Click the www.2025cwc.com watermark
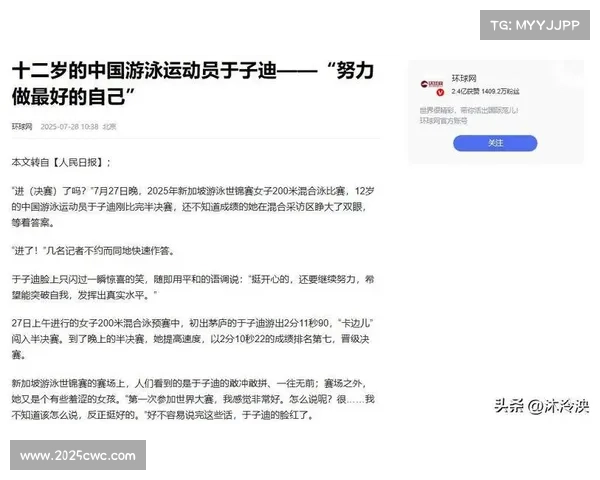Viewport: 600px width, 480px height. coord(78,456)
